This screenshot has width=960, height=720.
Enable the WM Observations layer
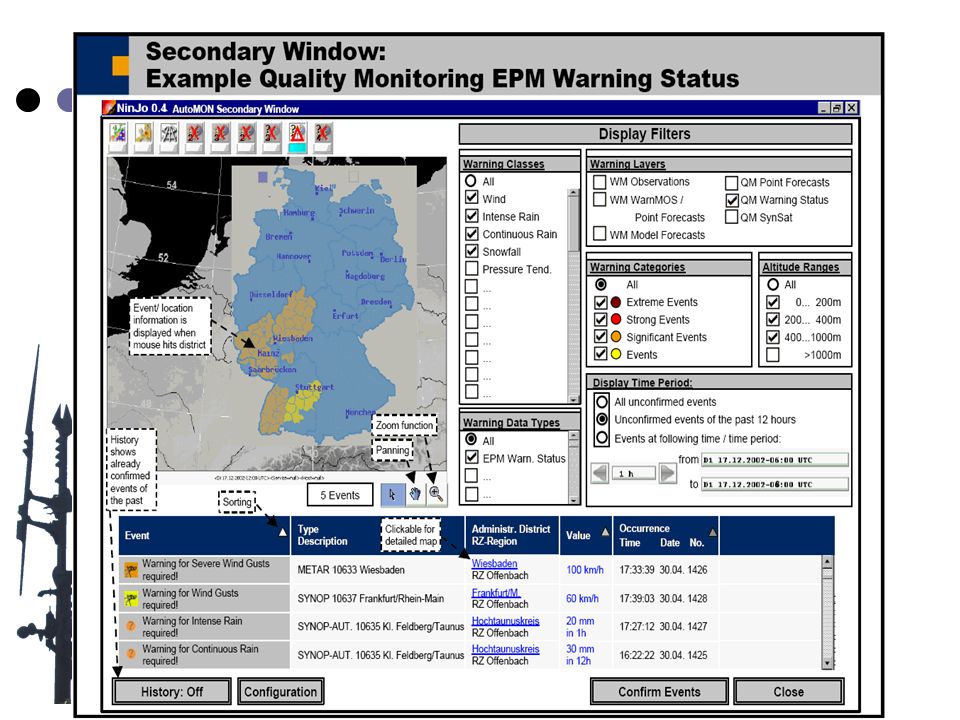600,182
